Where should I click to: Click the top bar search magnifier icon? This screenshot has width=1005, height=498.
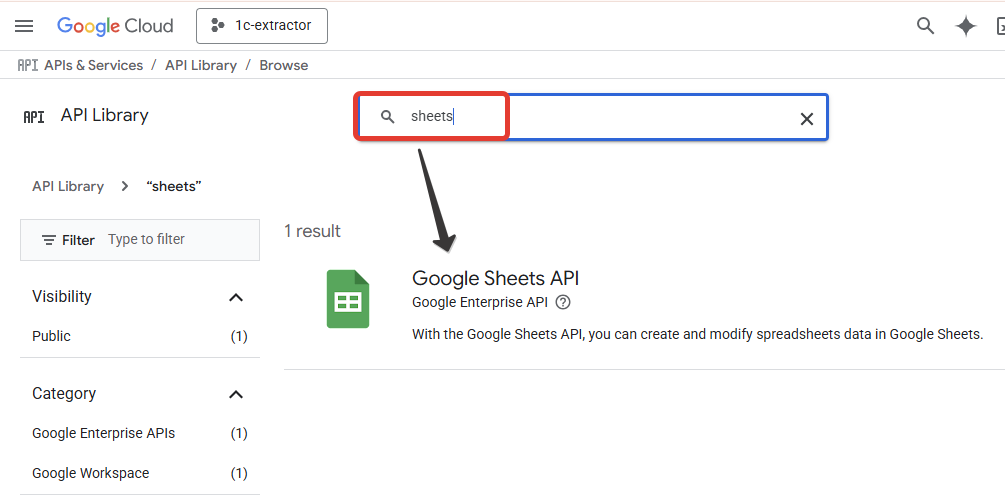point(926,26)
